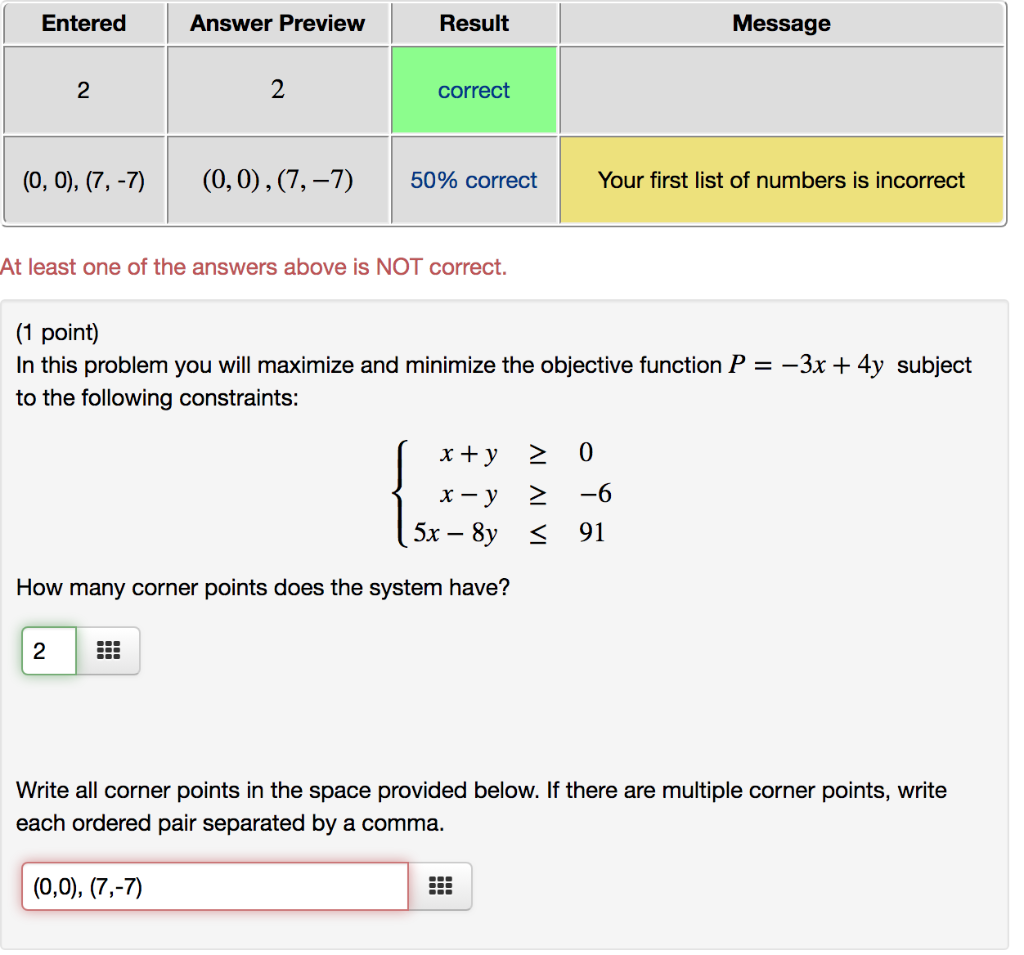
Task: Click the Message column header
Action: (x=781, y=23)
